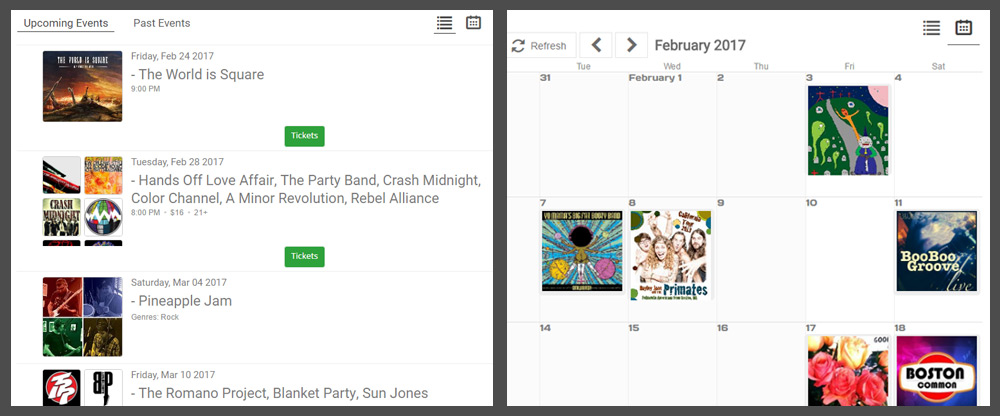The height and width of the screenshot is (416, 1000).
Task: Click the February 2017 month heading
Action: 700,46
